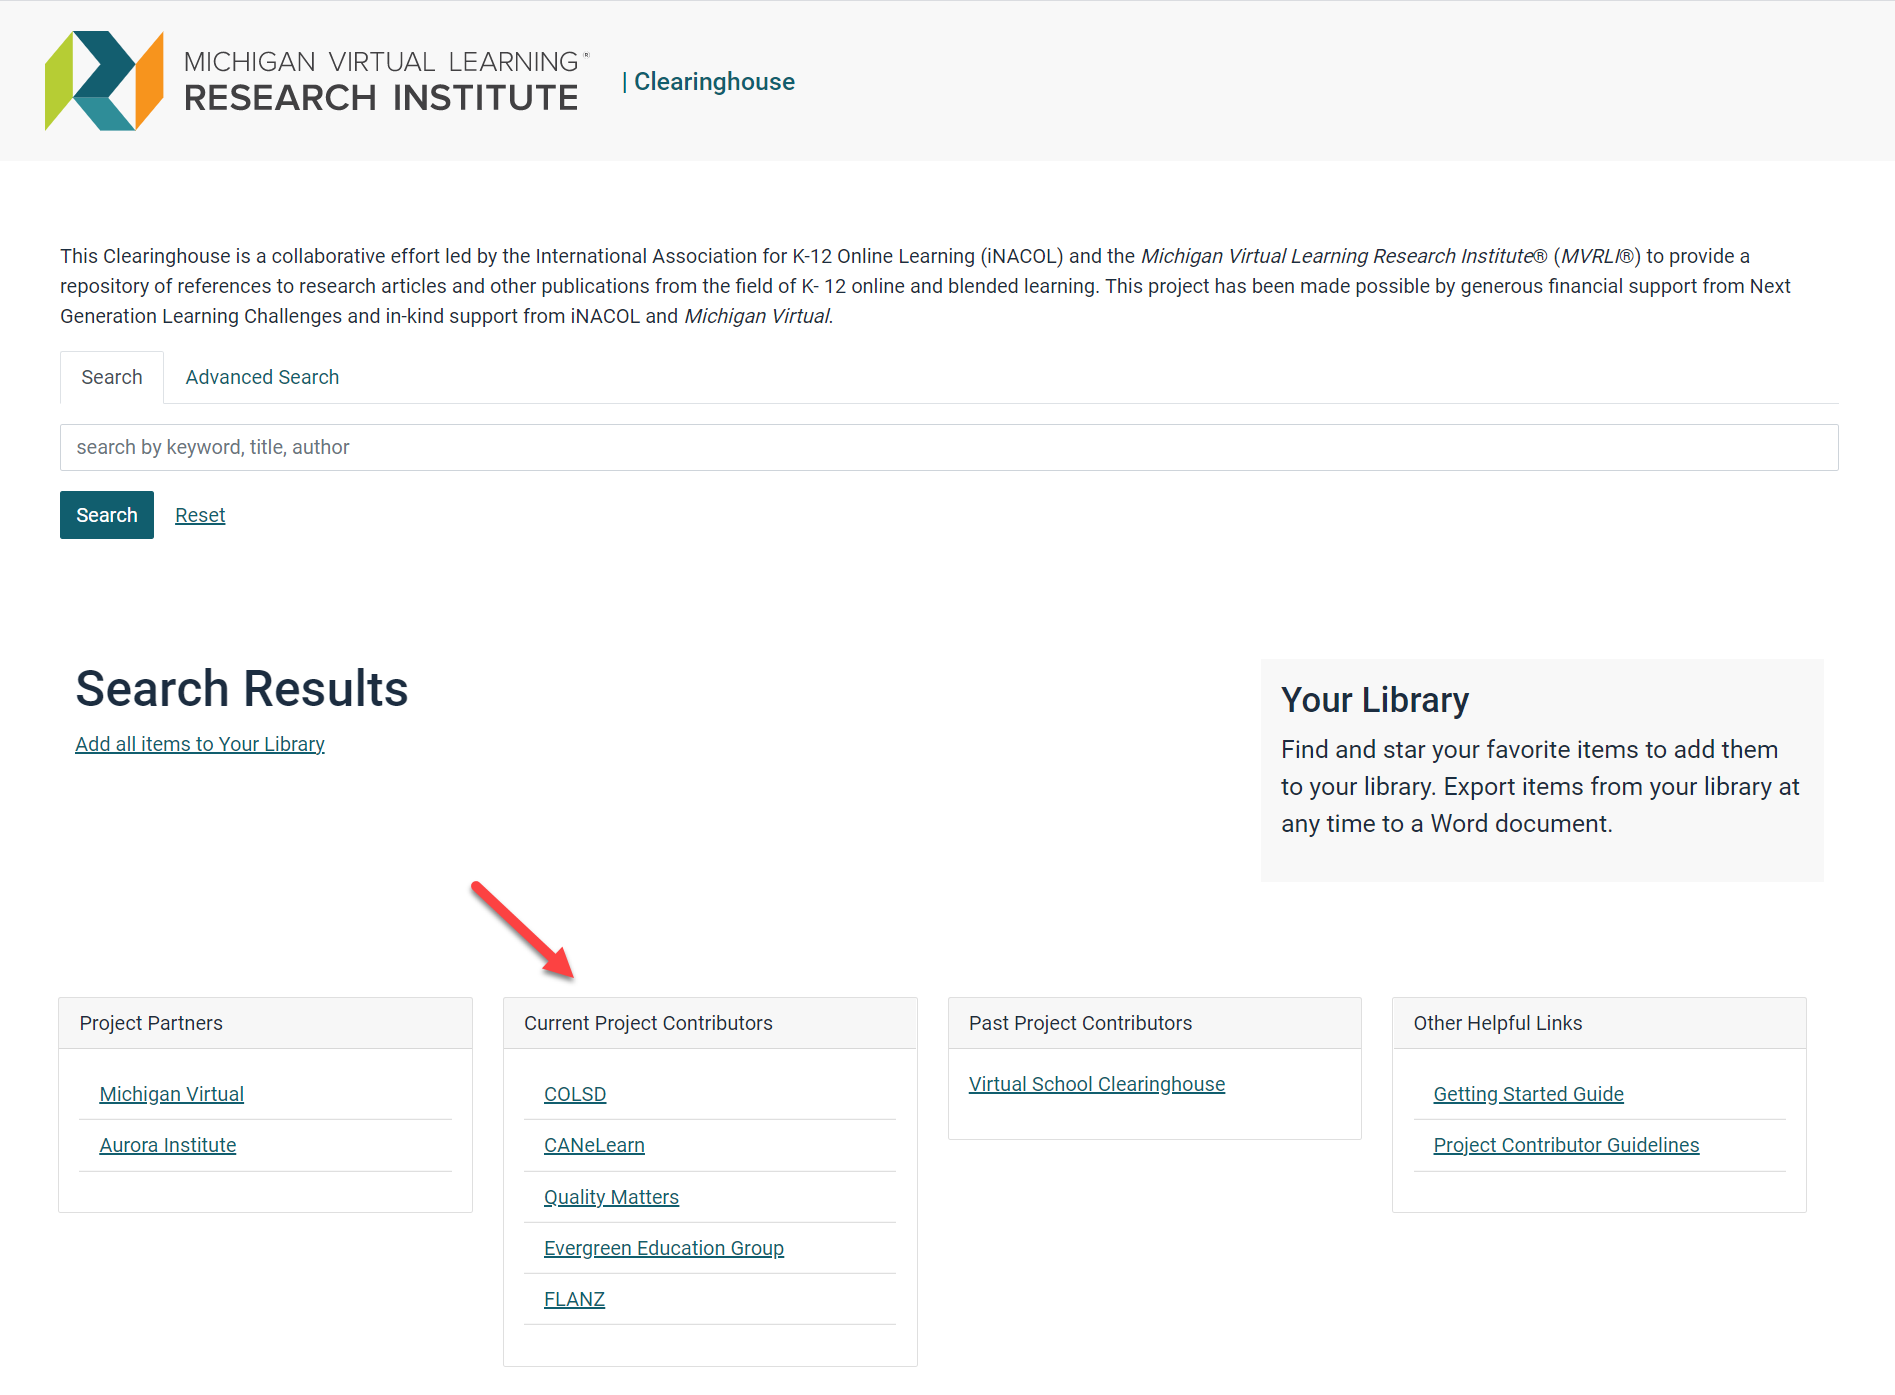Click the keyword search input field
This screenshot has height=1395, width=1895.
948,447
